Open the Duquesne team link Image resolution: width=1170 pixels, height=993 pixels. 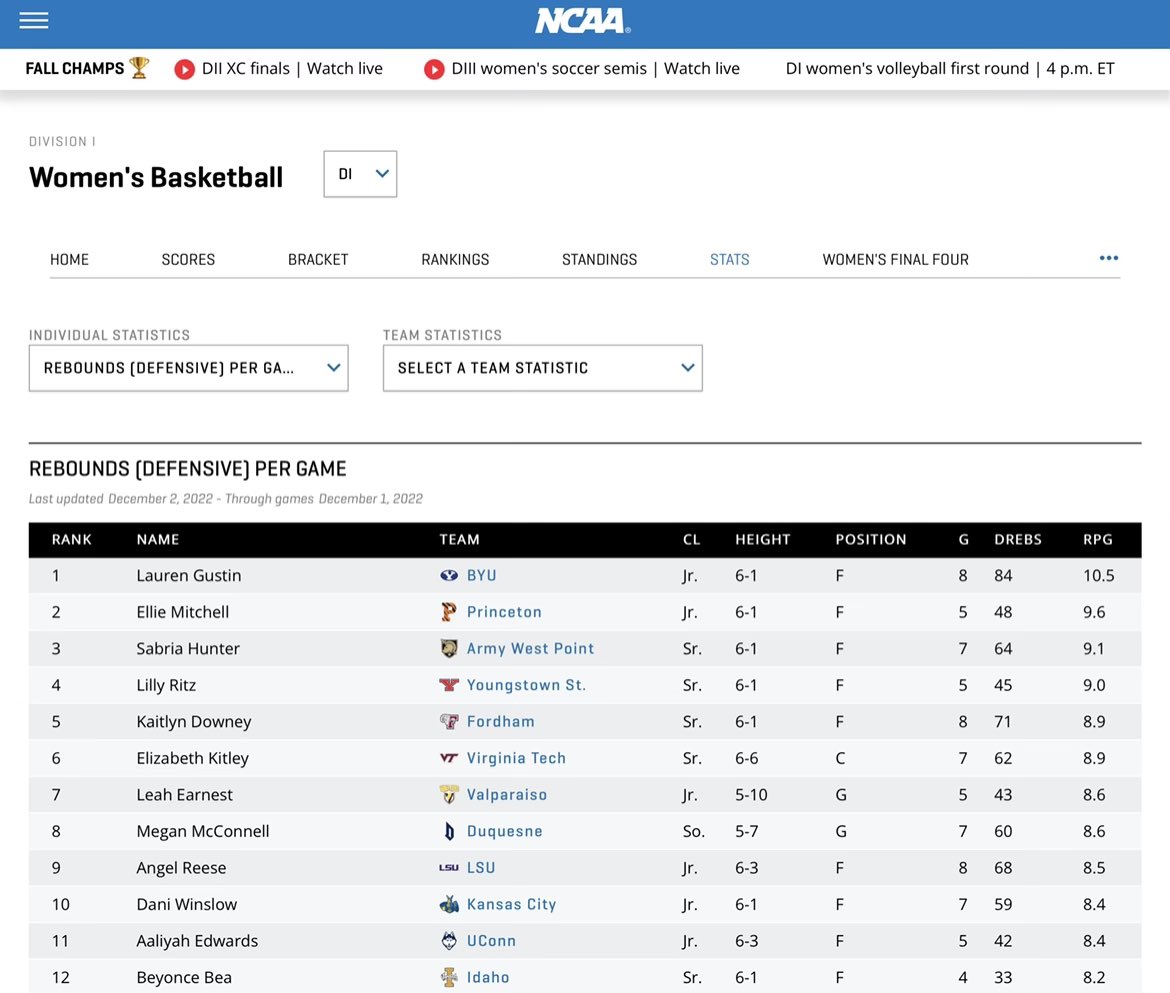(504, 831)
